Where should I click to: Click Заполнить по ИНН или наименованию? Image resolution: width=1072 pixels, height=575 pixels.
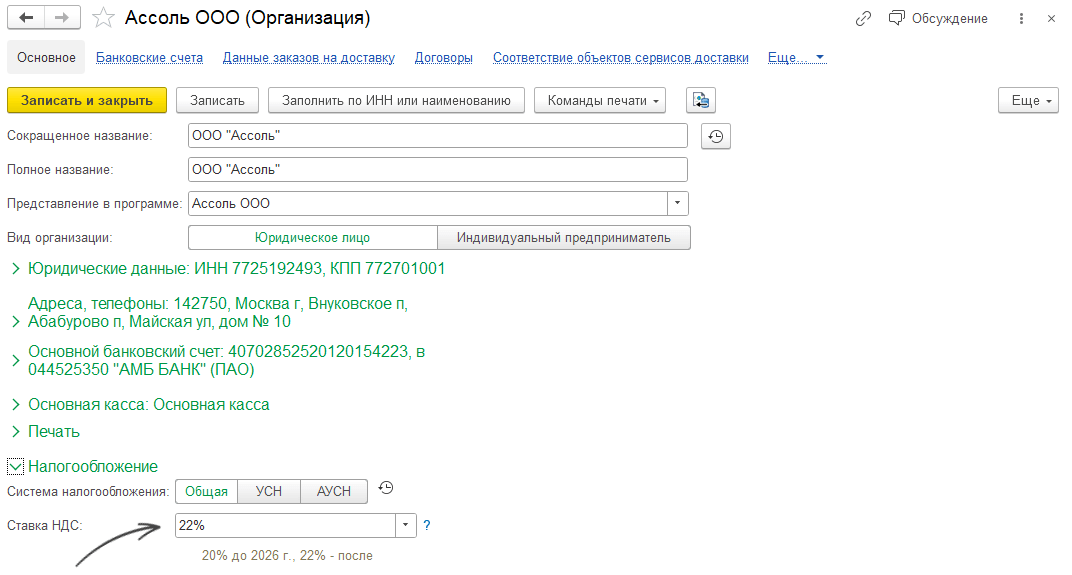coord(396,100)
